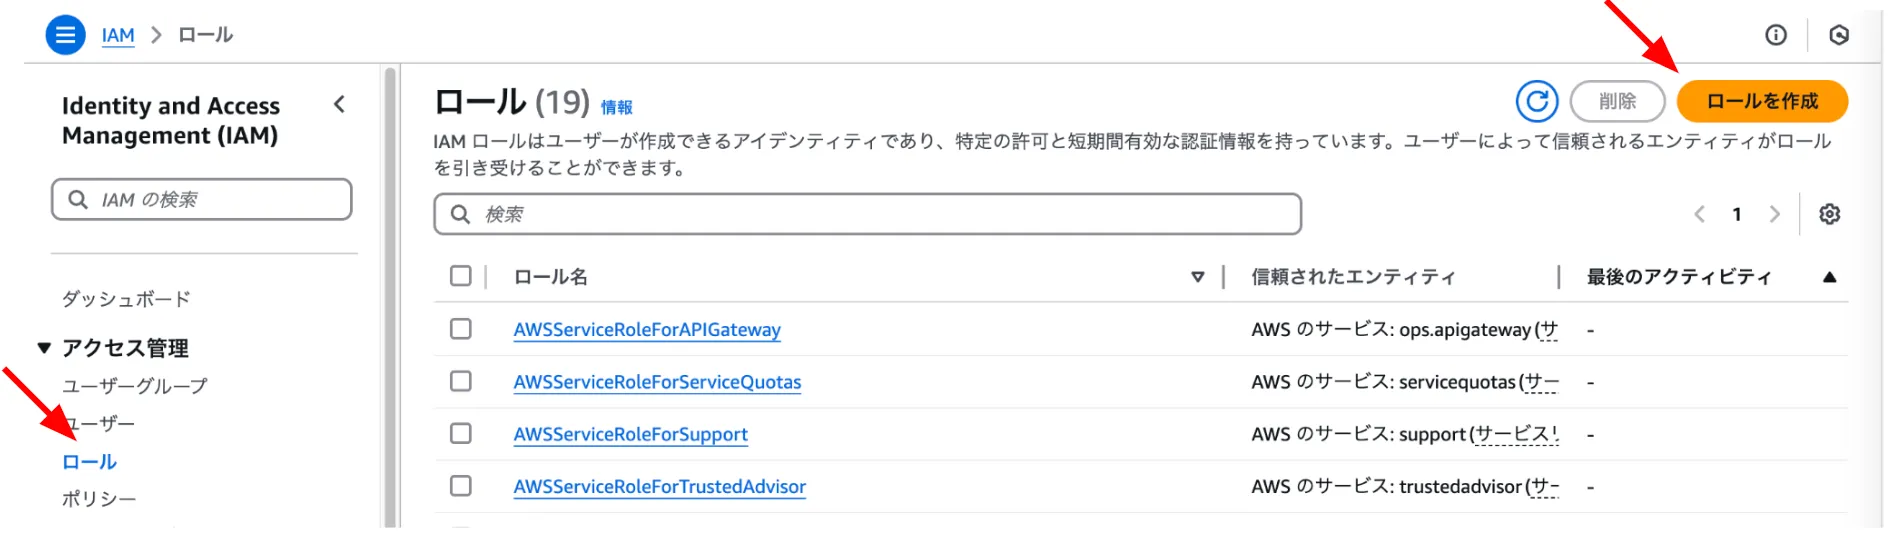
Task: Collapse the IAM sidebar panel
Action: pyautogui.click(x=340, y=104)
